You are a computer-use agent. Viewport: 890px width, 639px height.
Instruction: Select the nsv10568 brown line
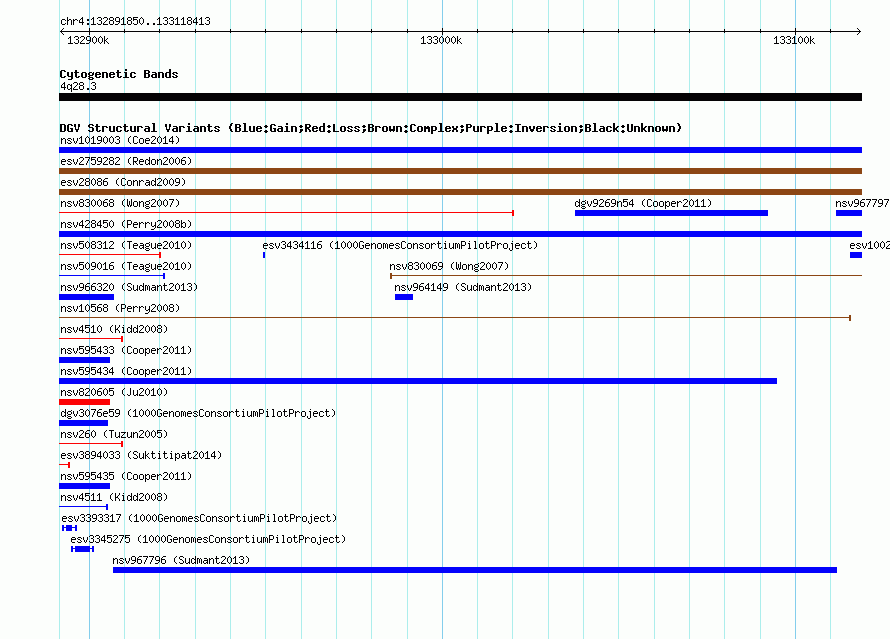(455, 318)
